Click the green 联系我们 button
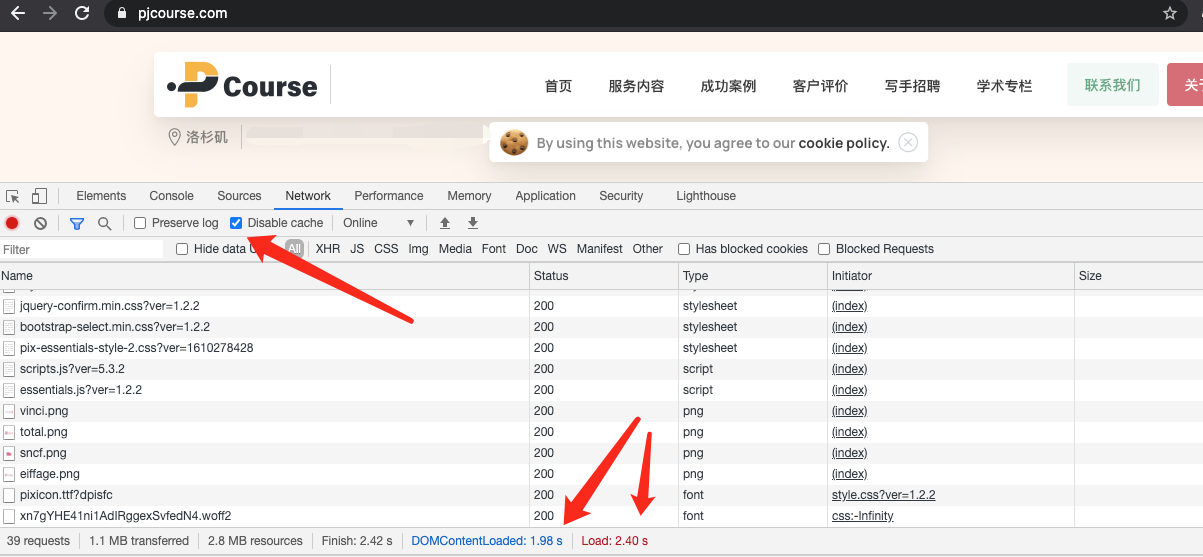This screenshot has height=557, width=1203. [1112, 85]
